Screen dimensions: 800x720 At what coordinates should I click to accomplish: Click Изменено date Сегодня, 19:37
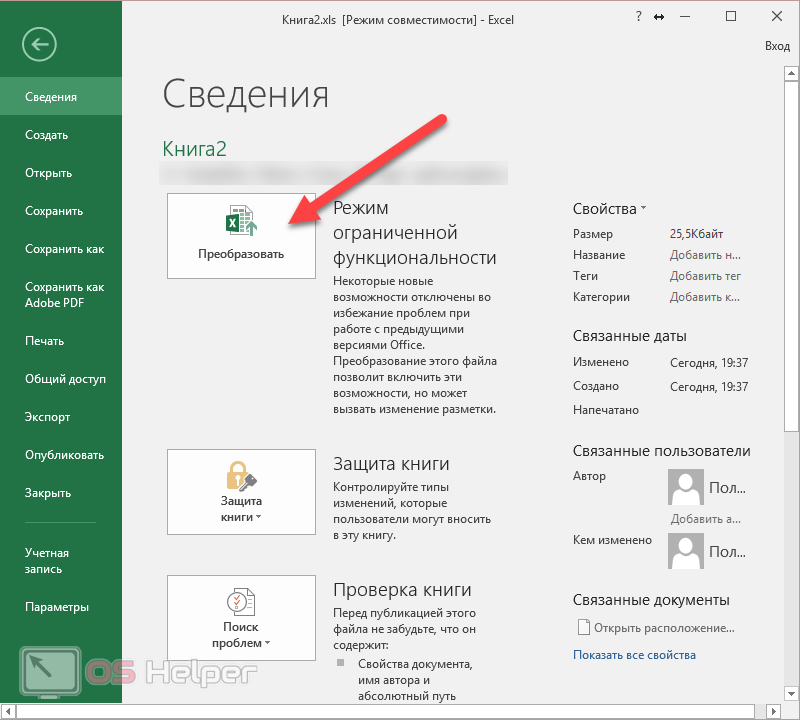709,362
